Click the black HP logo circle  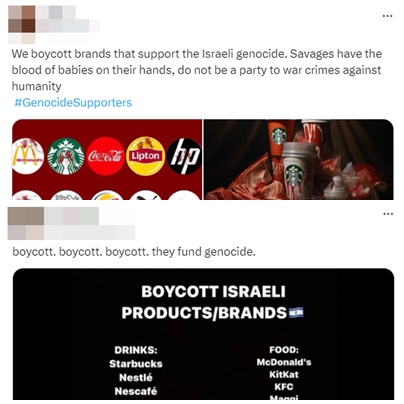pyautogui.click(x=184, y=156)
